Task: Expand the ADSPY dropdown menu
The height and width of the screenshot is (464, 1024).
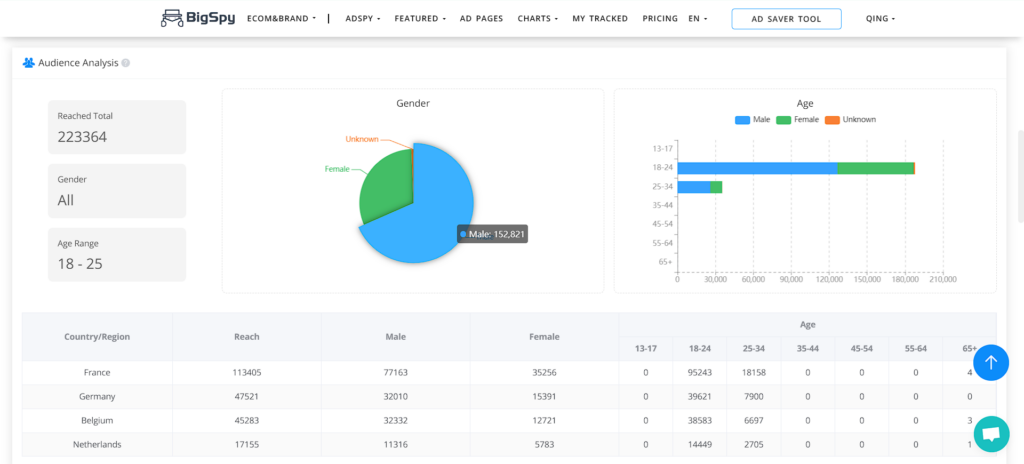Action: pos(362,18)
